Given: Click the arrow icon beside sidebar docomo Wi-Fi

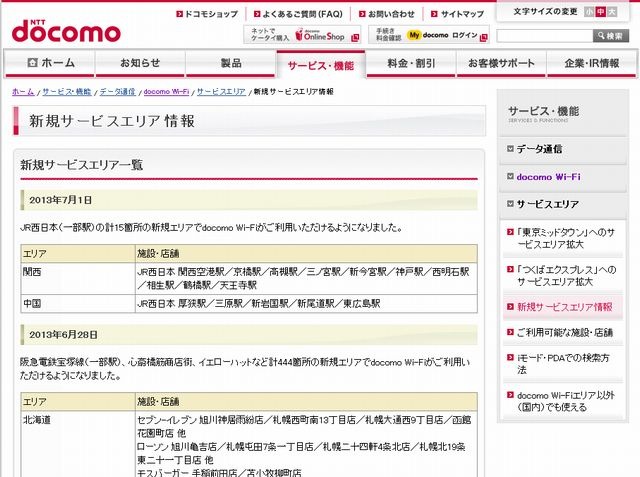Looking at the screenshot, I should [510, 177].
